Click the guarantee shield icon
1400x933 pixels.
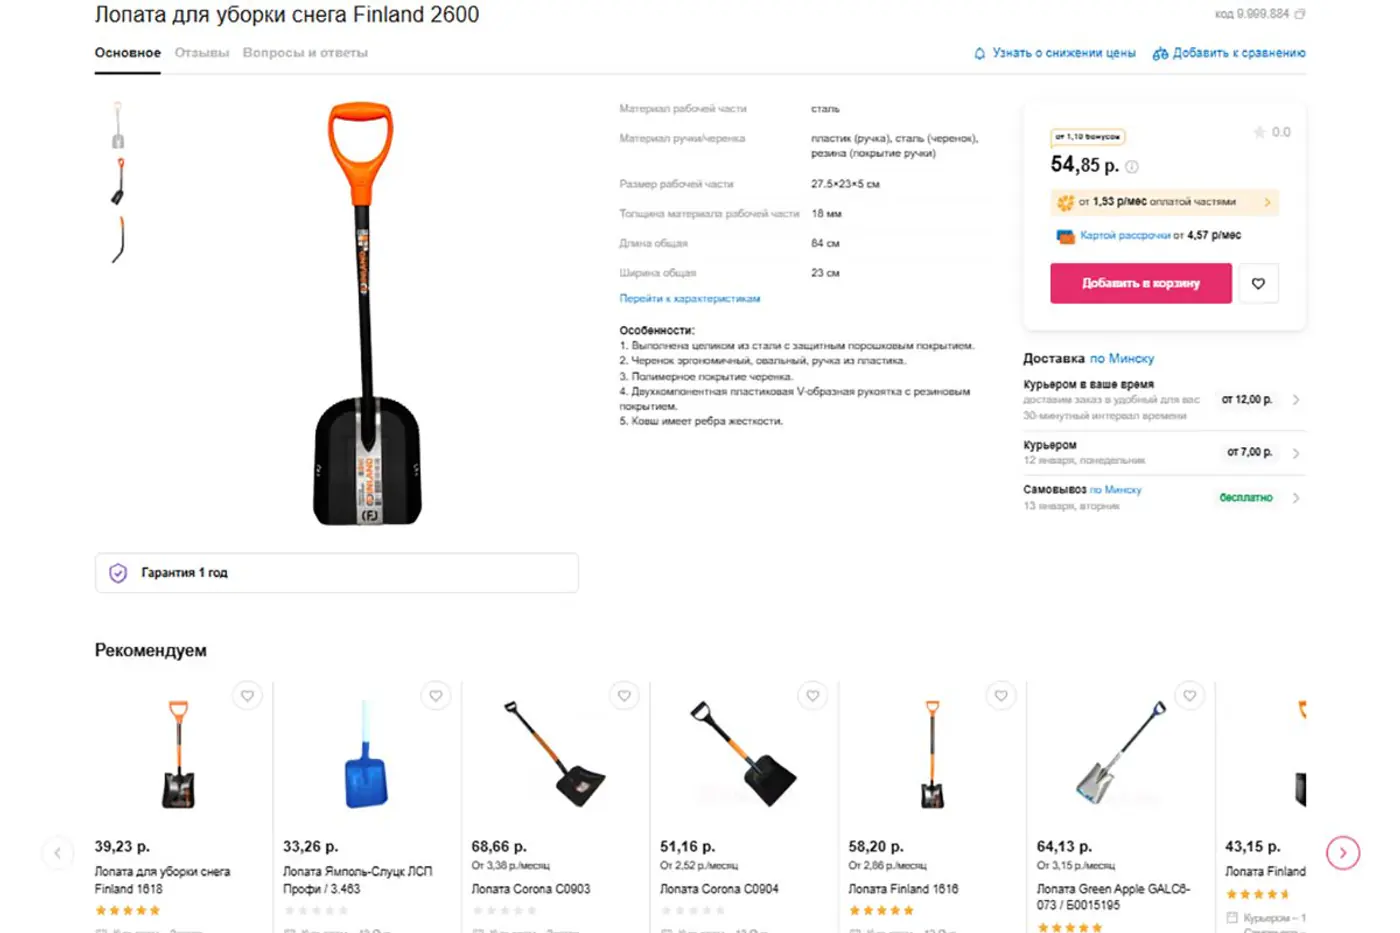coord(118,573)
